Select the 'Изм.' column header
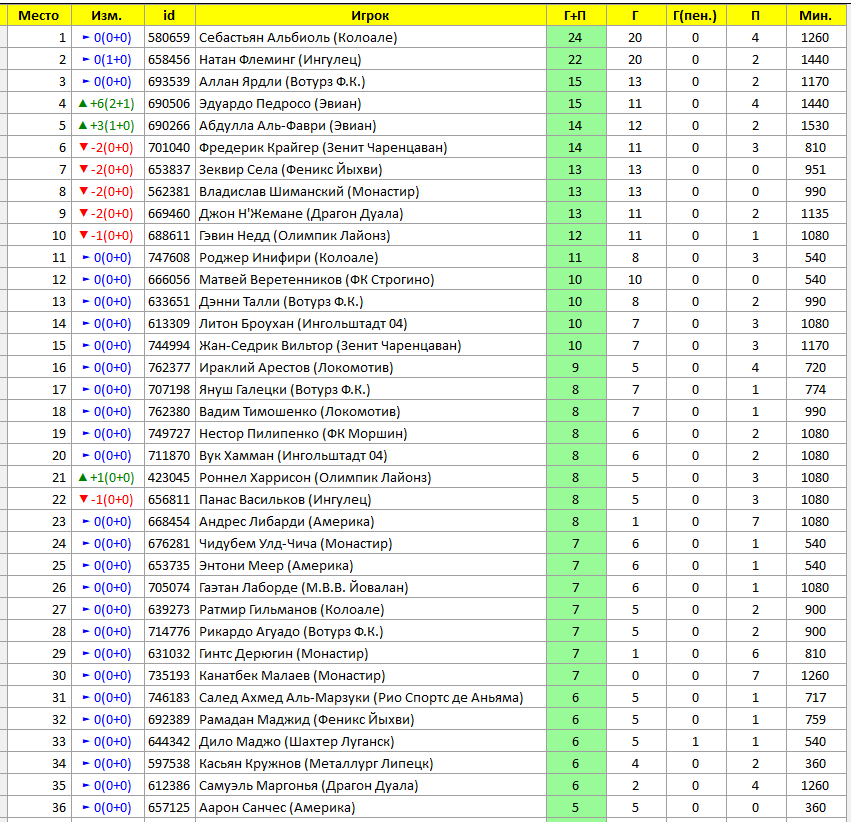This screenshot has height=822, width=851. pyautogui.click(x=107, y=15)
